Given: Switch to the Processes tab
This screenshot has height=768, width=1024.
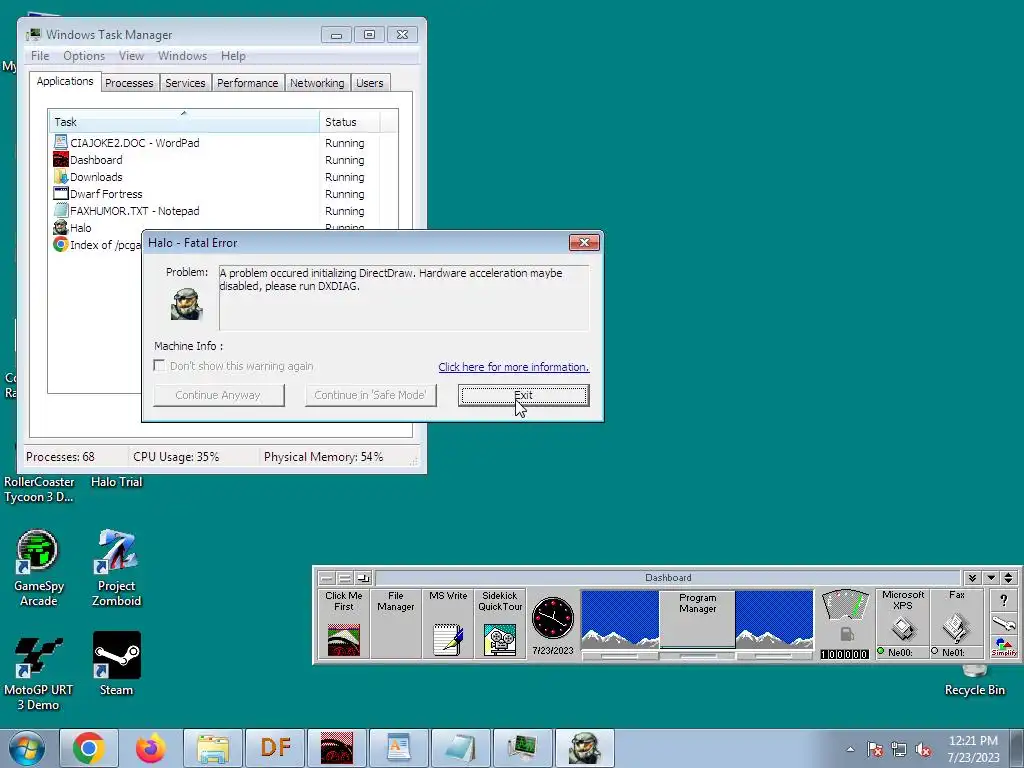Looking at the screenshot, I should [129, 83].
